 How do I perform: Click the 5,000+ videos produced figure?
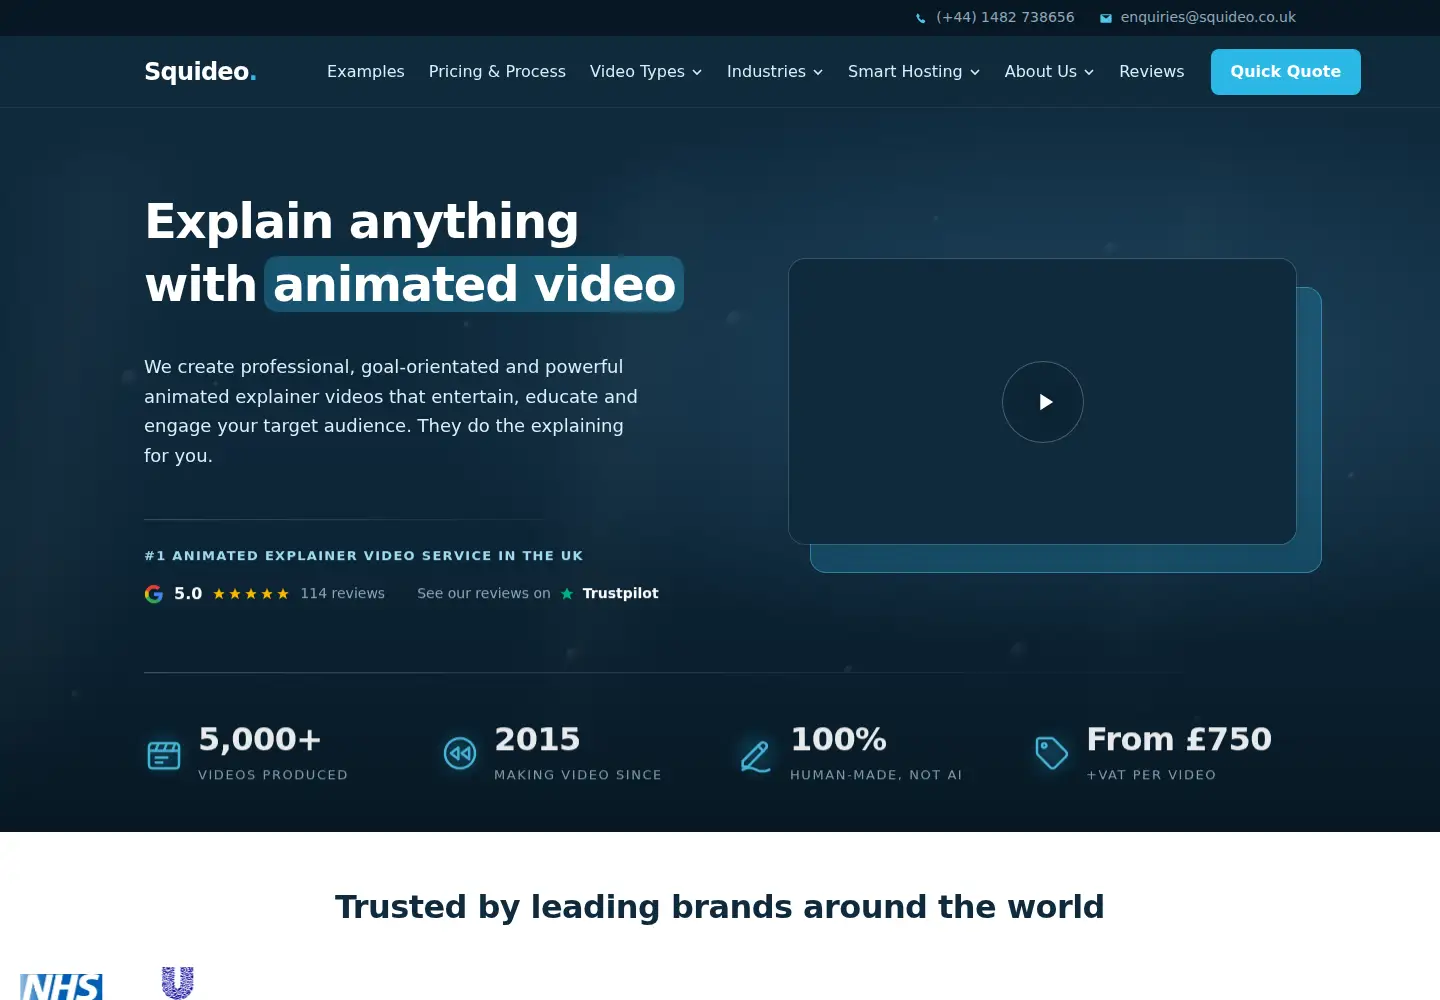click(x=260, y=739)
